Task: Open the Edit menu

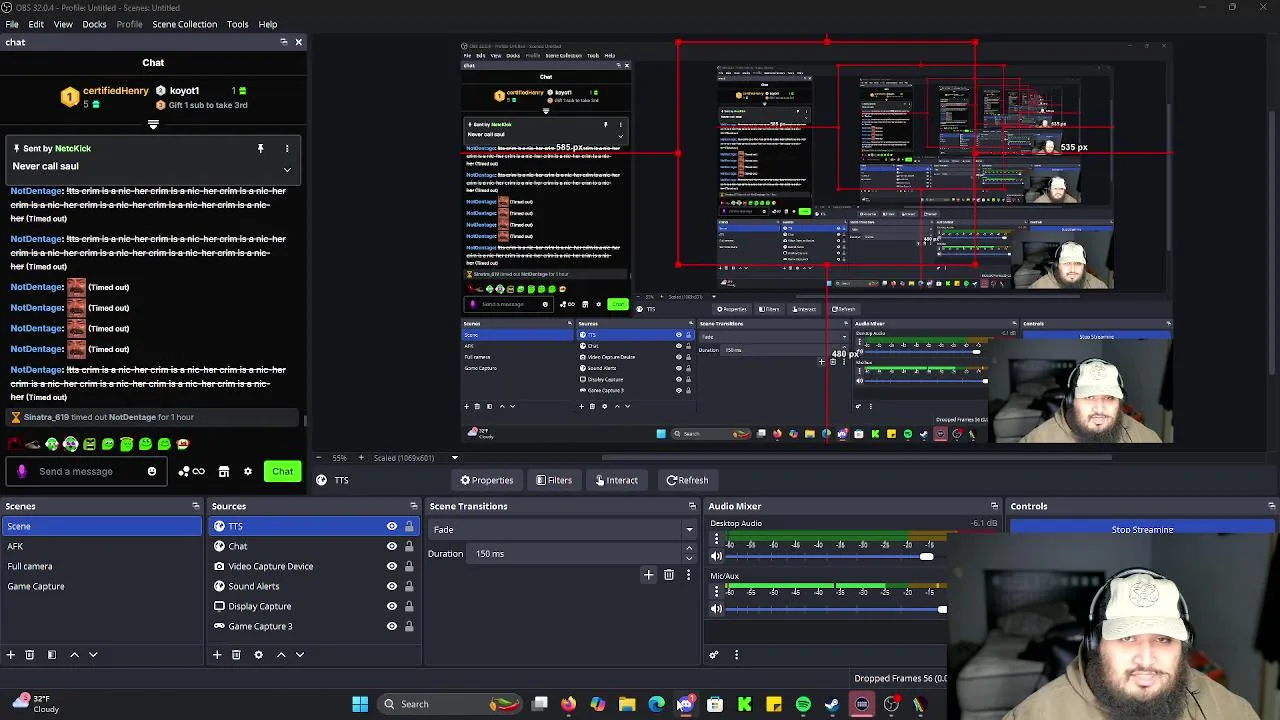Action: click(36, 24)
